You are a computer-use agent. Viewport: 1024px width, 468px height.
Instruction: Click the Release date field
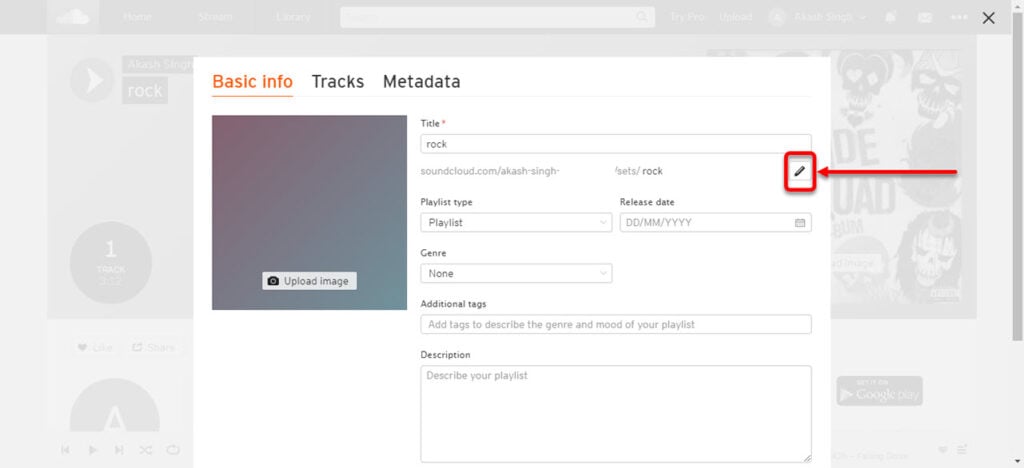click(x=715, y=223)
